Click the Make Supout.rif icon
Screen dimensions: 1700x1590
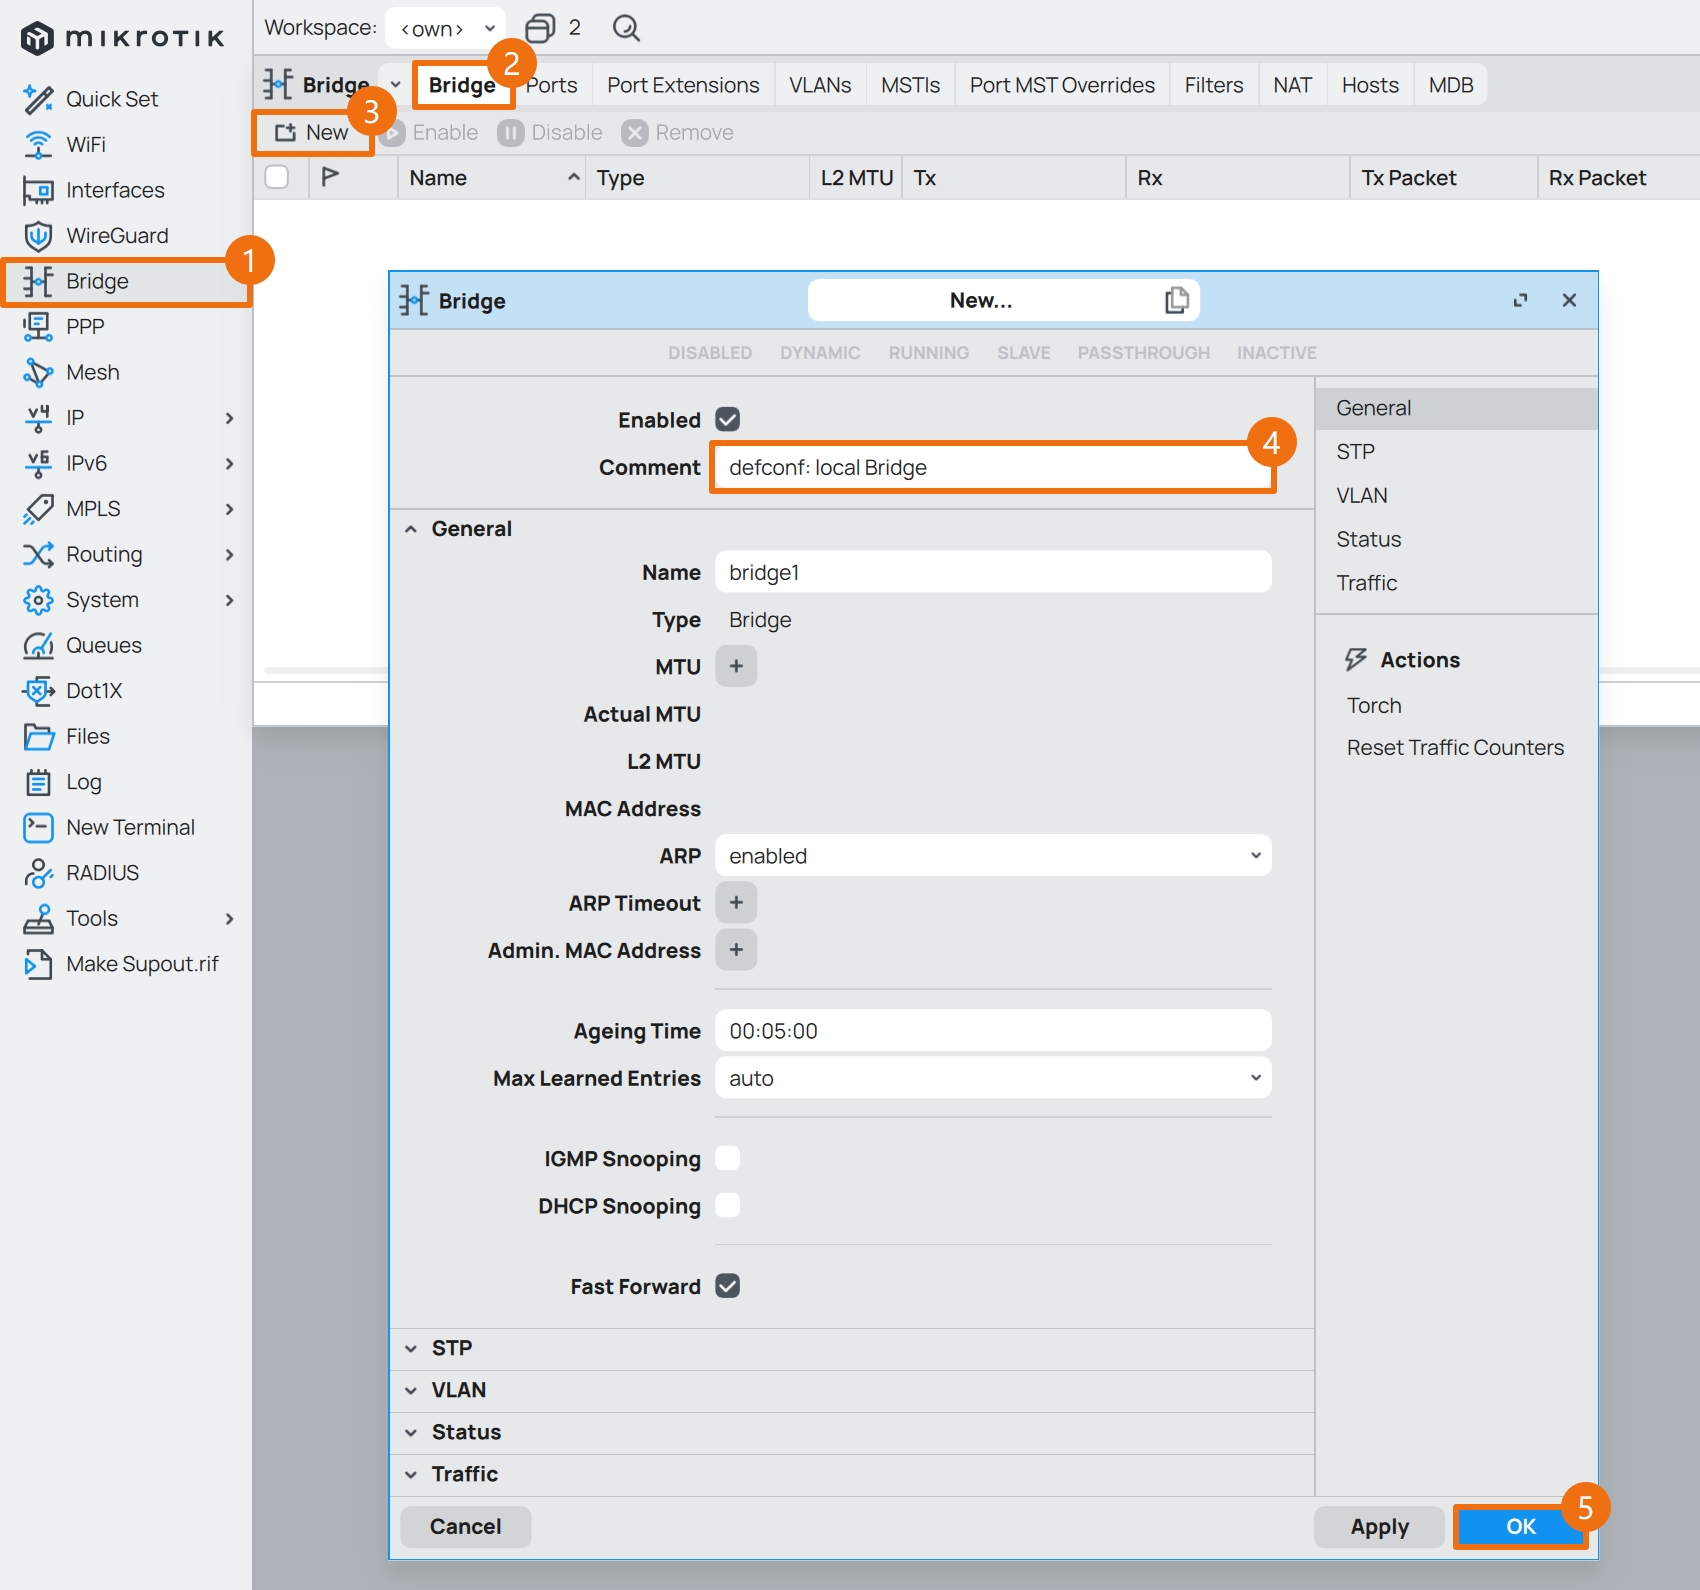pos(38,964)
